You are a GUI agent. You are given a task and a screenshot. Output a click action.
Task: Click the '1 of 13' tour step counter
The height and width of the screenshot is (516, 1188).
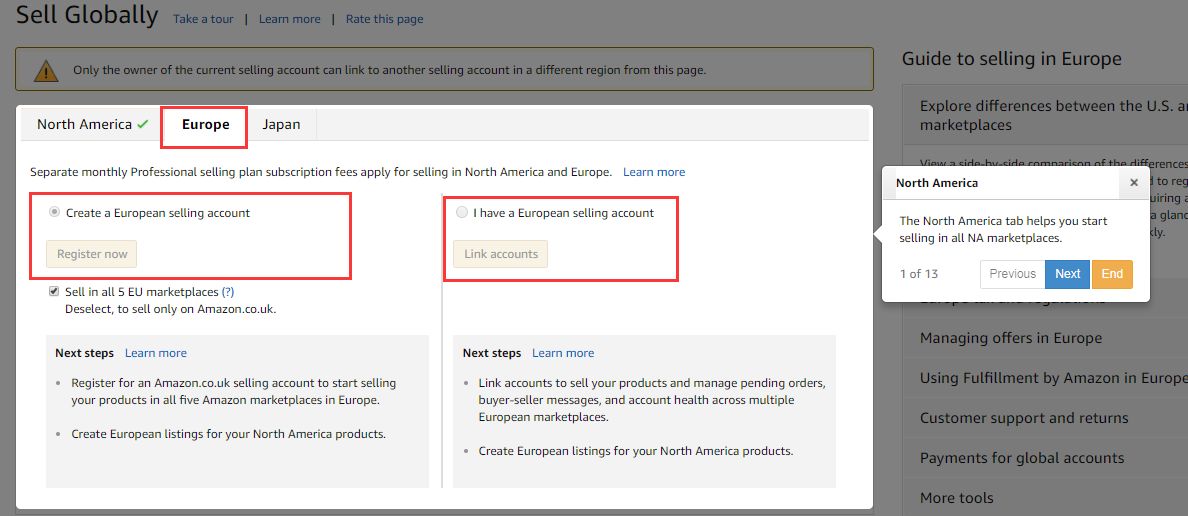click(x=918, y=274)
